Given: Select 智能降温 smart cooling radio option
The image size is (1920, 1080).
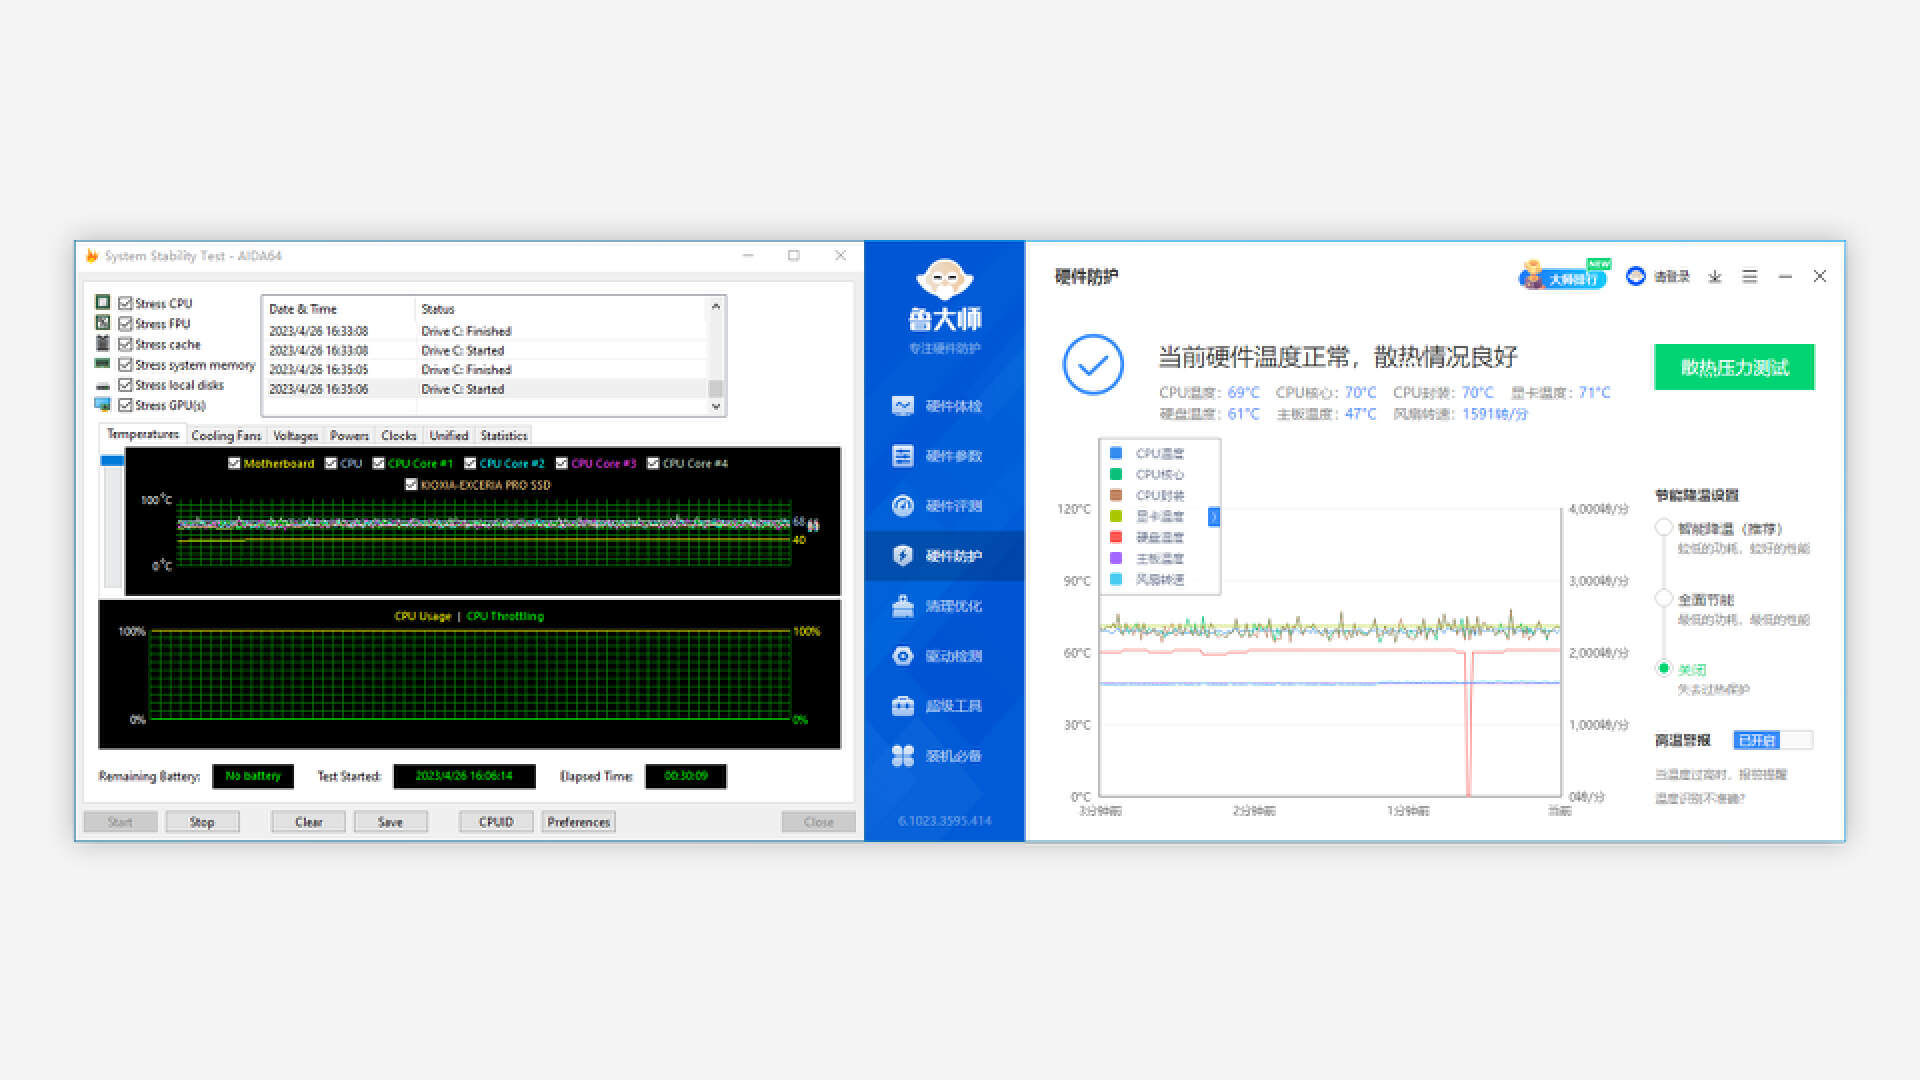Looking at the screenshot, I should 1664,527.
